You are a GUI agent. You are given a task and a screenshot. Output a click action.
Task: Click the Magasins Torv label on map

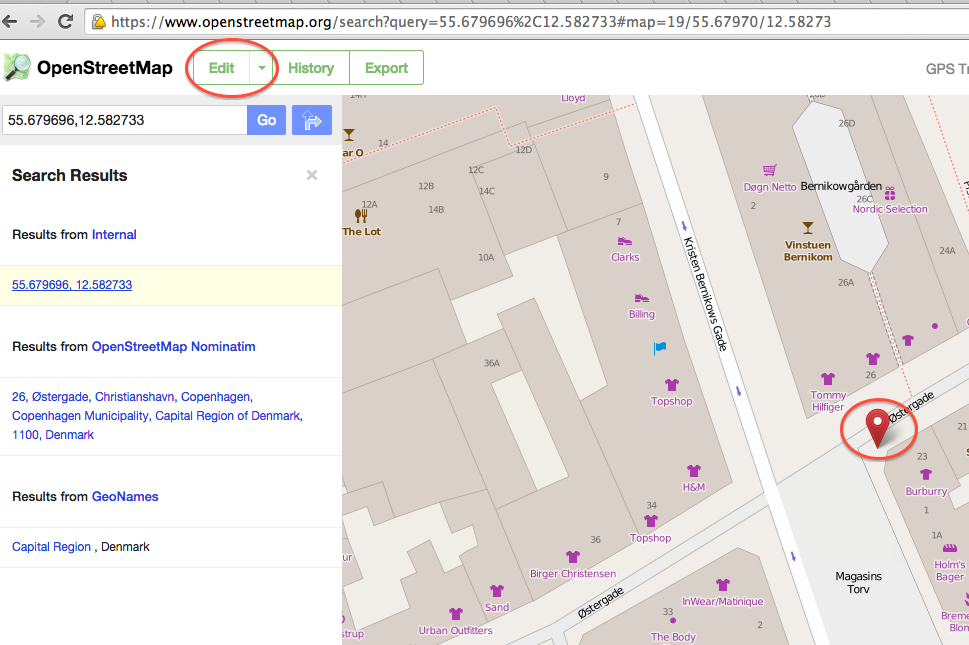[x=858, y=583]
